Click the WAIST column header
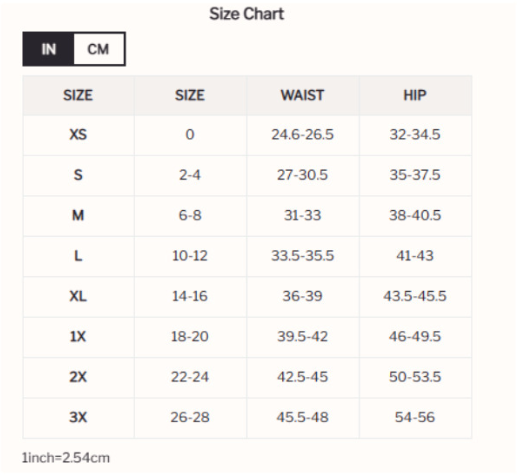 click(x=302, y=95)
